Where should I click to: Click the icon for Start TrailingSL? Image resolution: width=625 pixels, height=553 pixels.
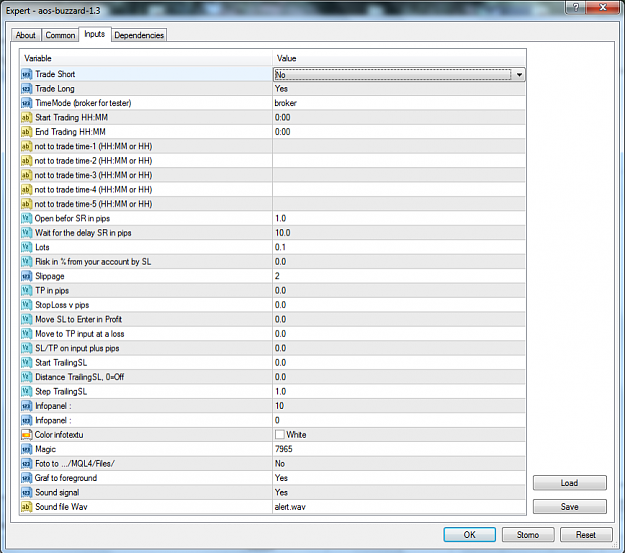pyautogui.click(x=26, y=362)
